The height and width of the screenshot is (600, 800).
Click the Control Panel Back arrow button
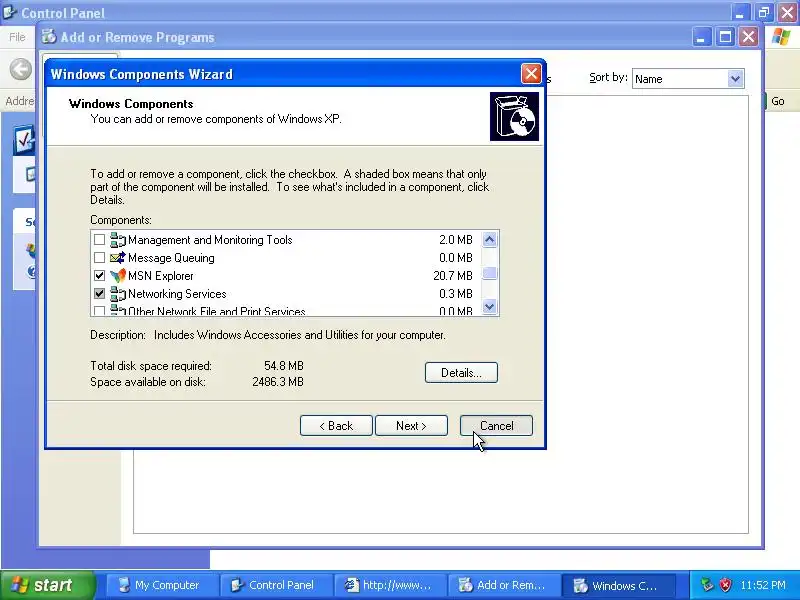click(20, 69)
